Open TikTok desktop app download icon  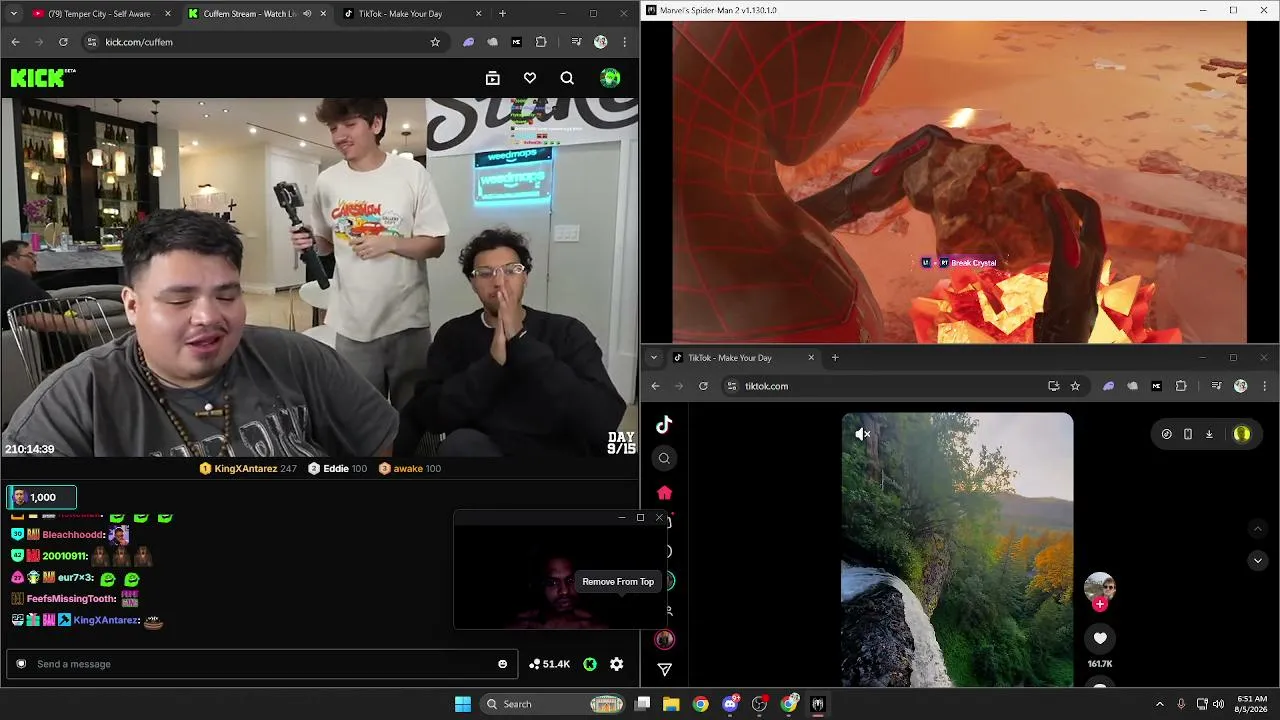coord(1209,434)
